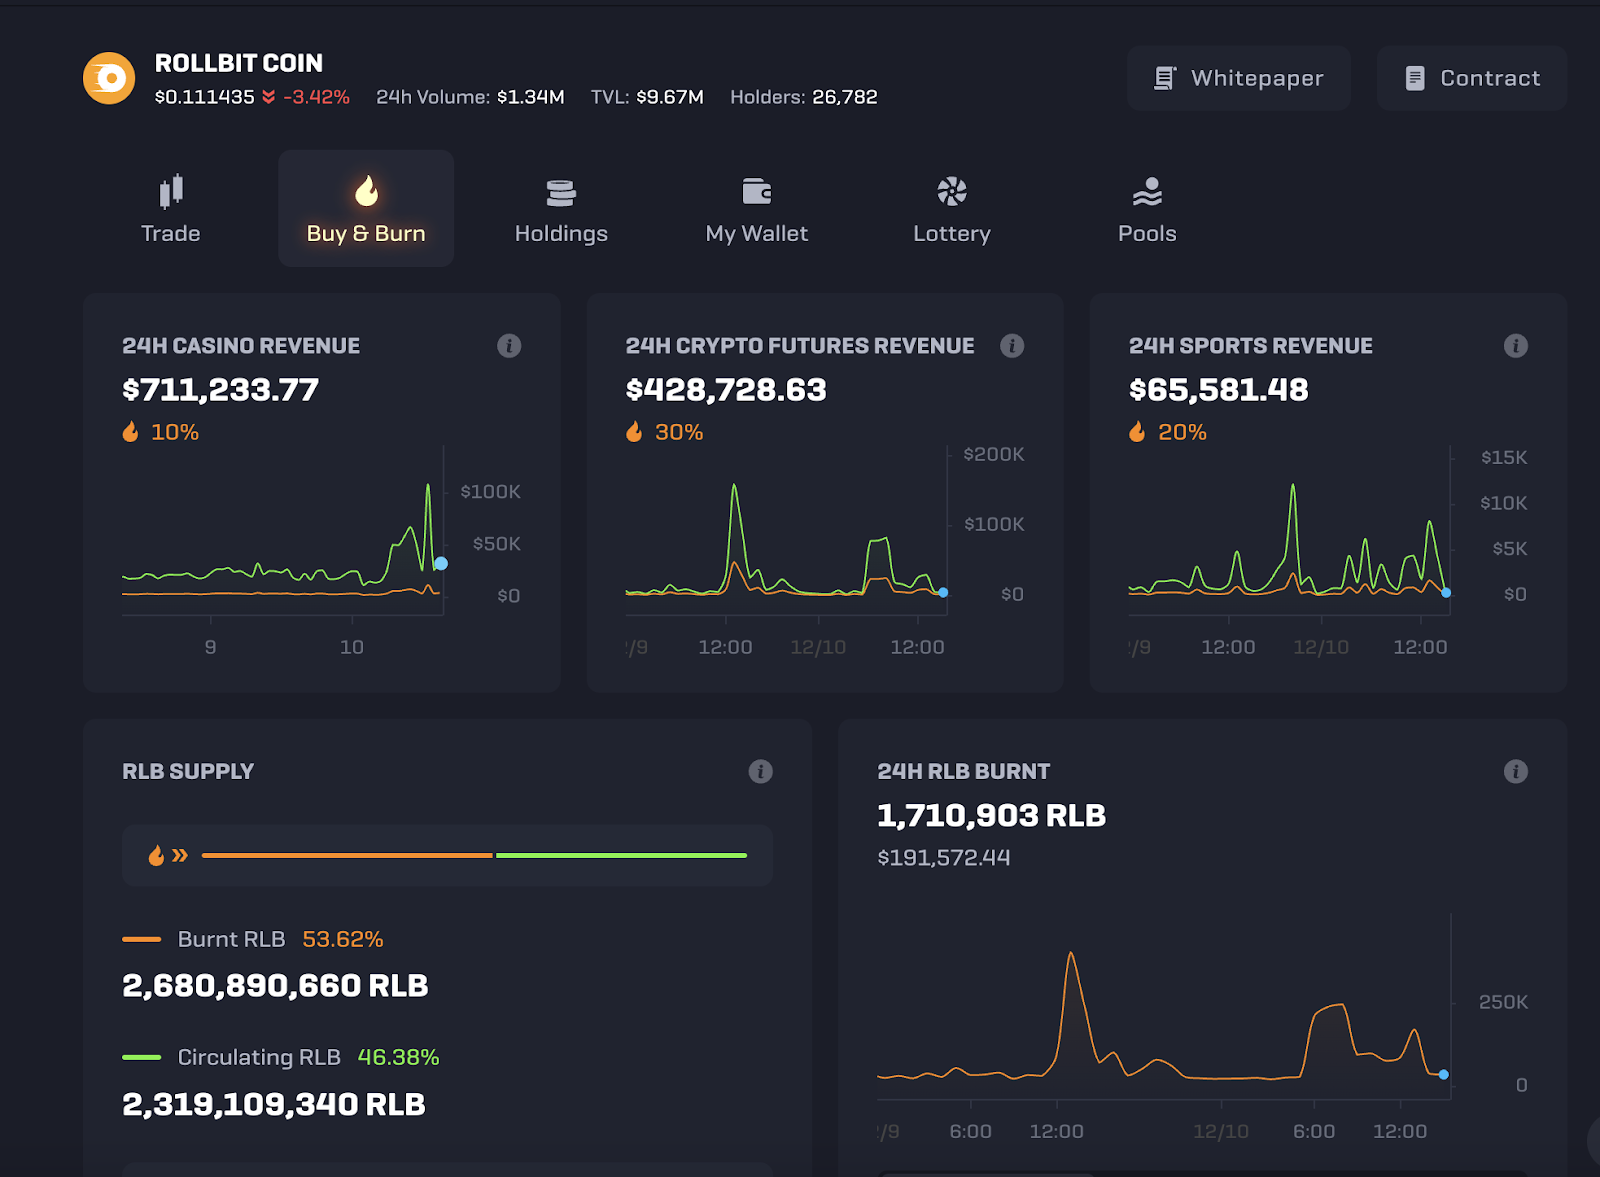1600x1177 pixels.
Task: Click the 30% crypto futures burn rate
Action: (x=679, y=432)
